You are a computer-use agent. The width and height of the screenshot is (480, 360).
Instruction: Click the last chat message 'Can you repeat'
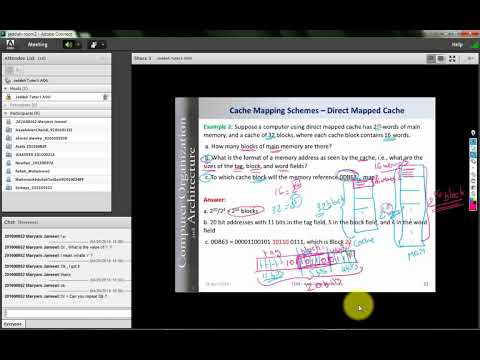(55, 296)
